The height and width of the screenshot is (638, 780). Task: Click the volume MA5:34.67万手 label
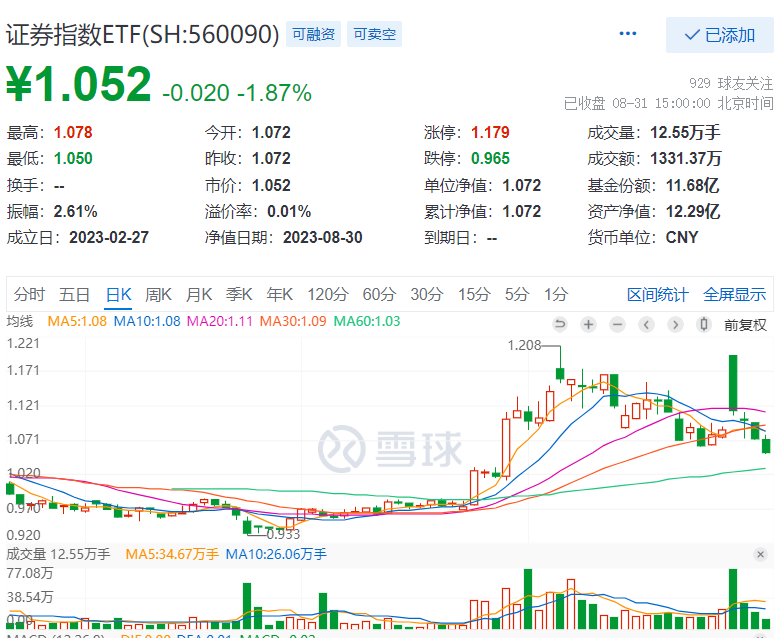[x=172, y=554]
